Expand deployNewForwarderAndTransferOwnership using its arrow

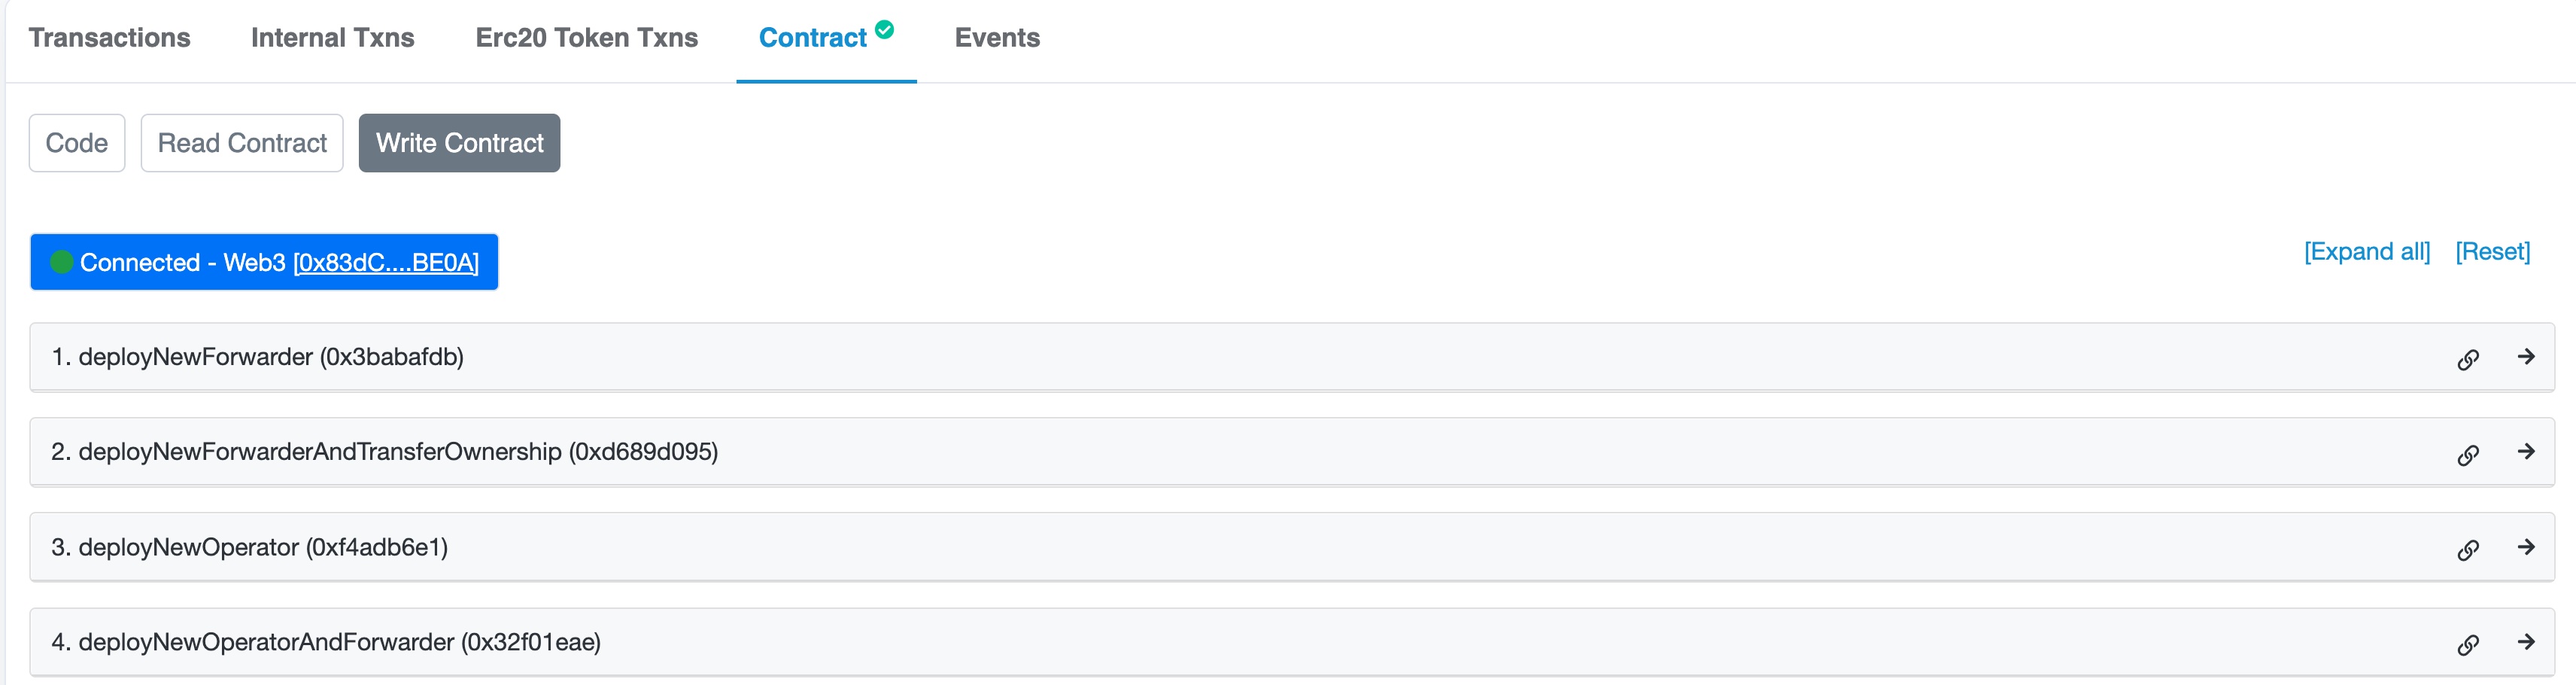click(x=2526, y=452)
